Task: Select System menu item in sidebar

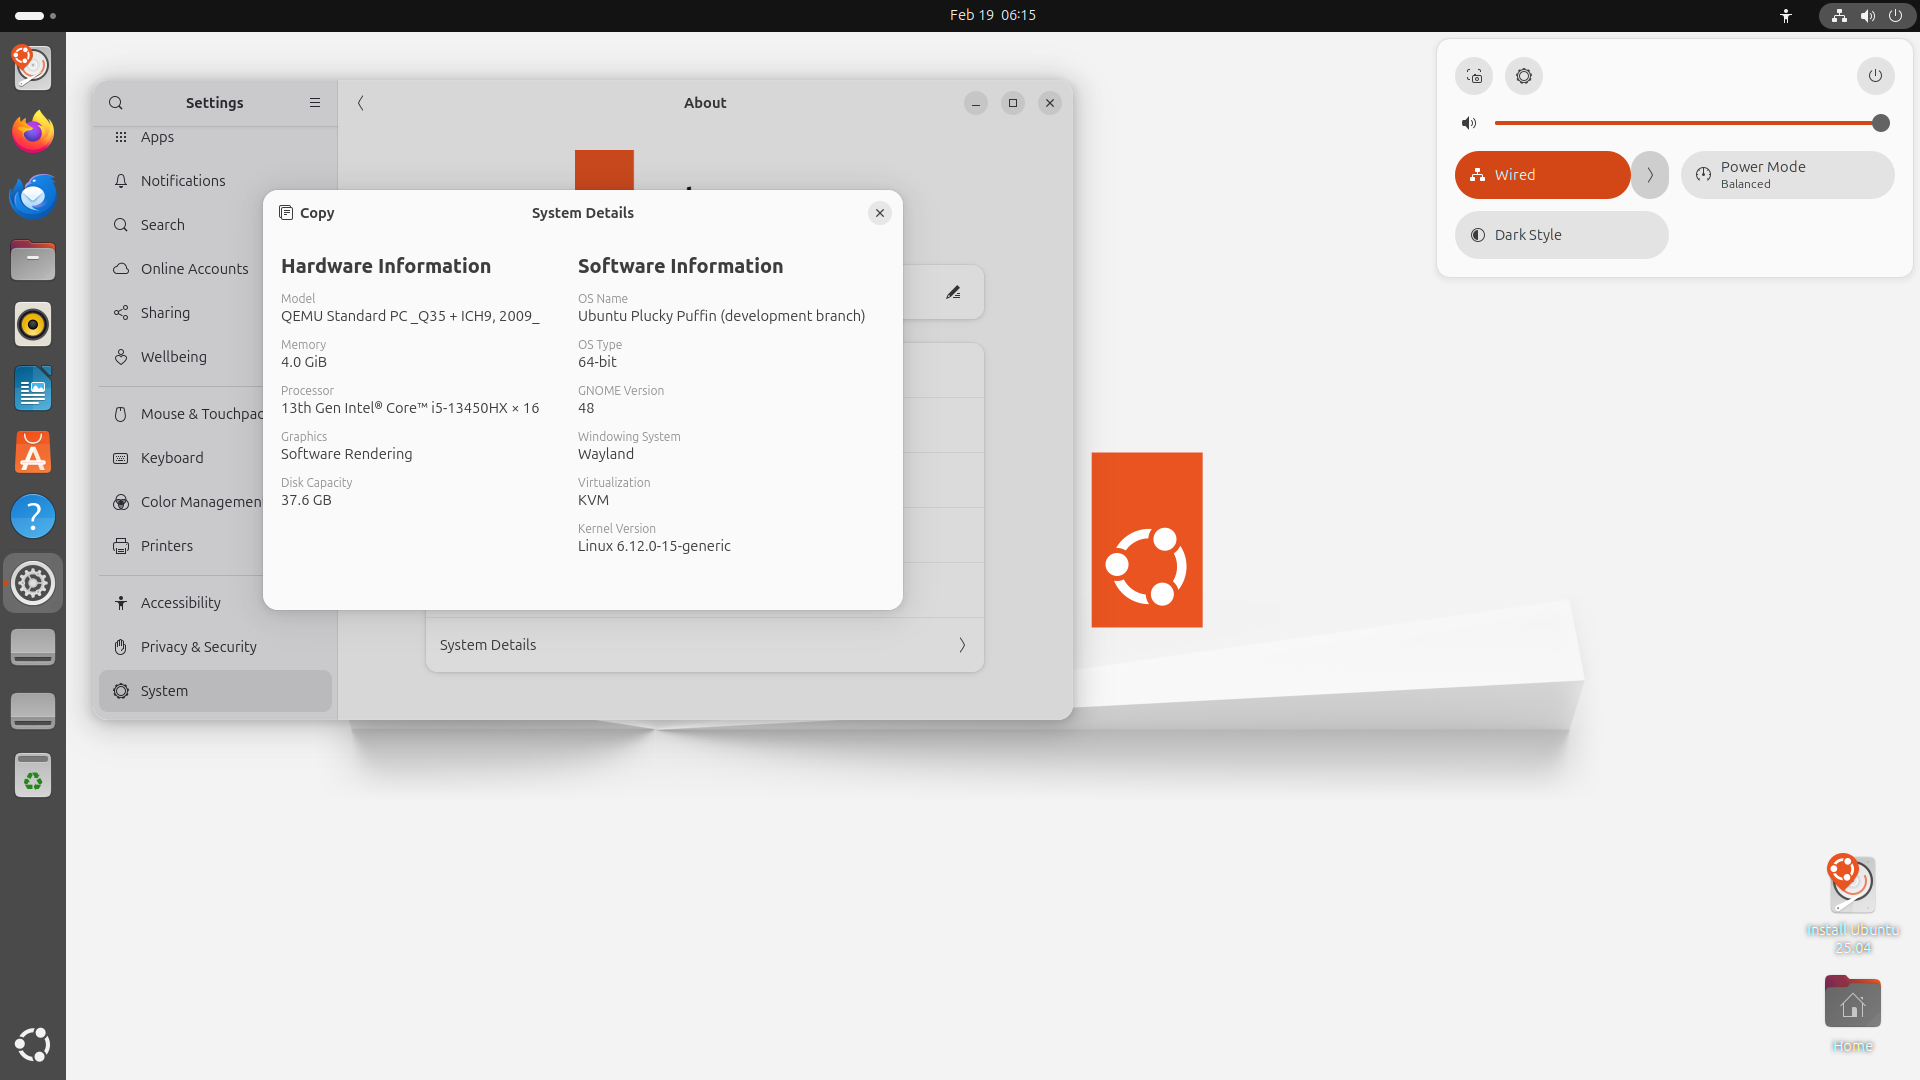Action: (215, 690)
